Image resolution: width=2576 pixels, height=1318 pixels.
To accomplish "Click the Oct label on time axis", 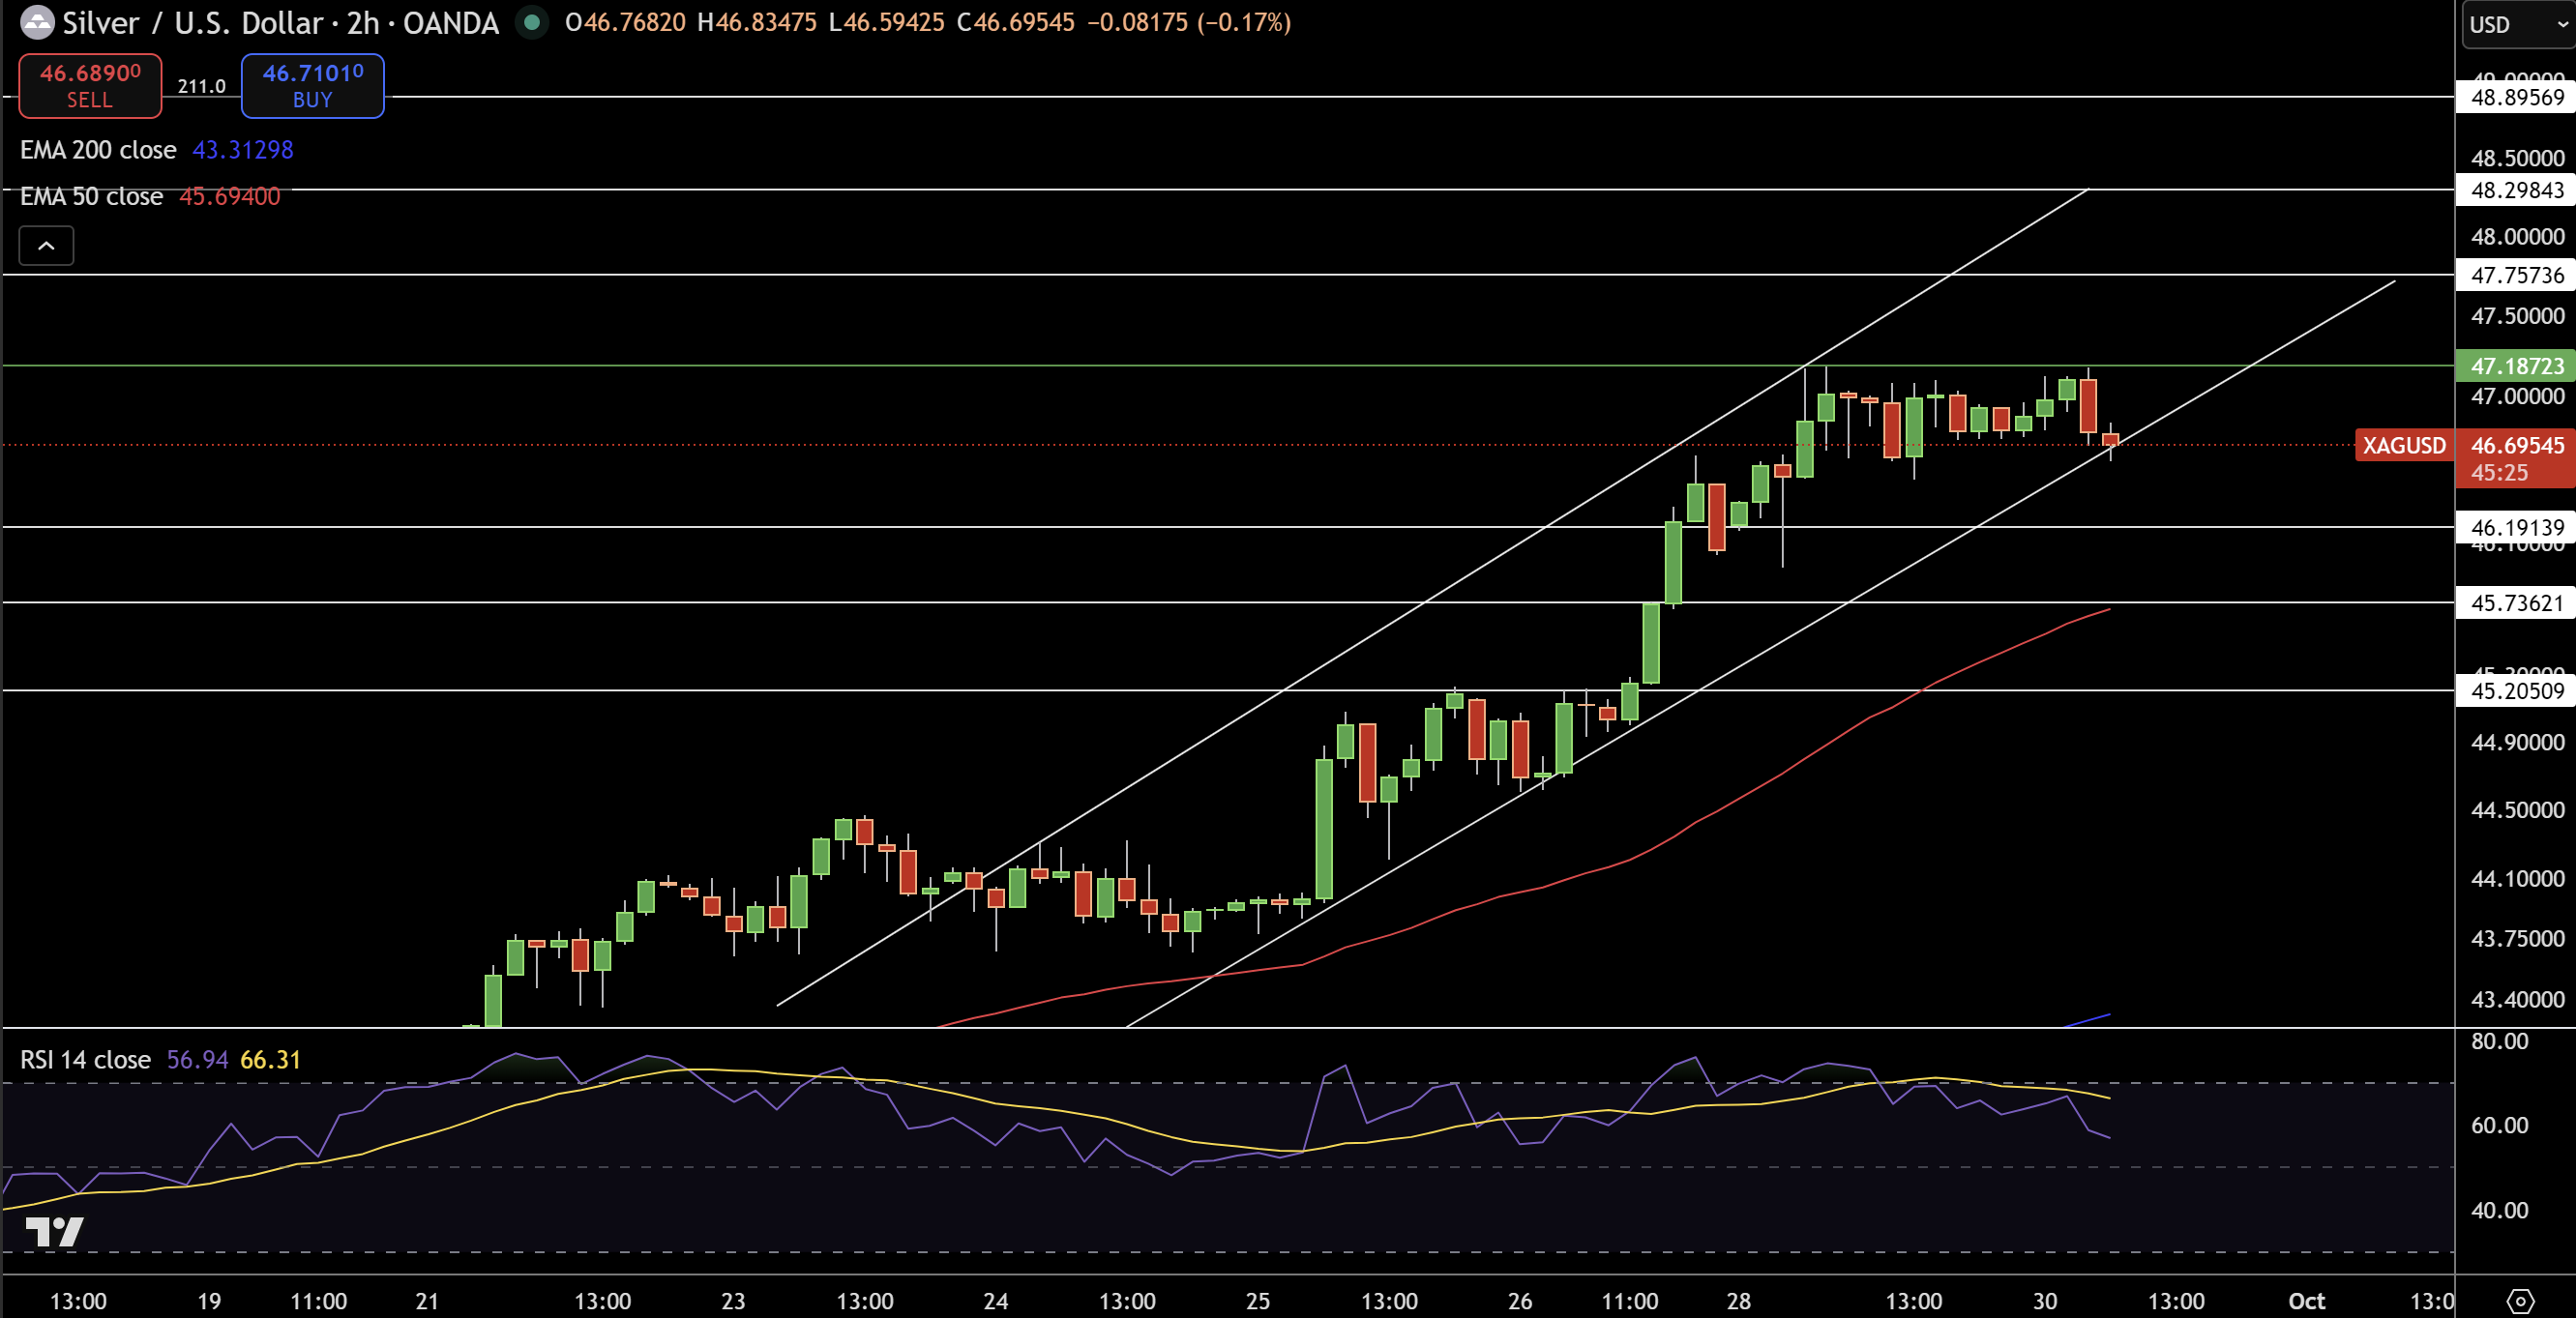I will [2306, 1301].
